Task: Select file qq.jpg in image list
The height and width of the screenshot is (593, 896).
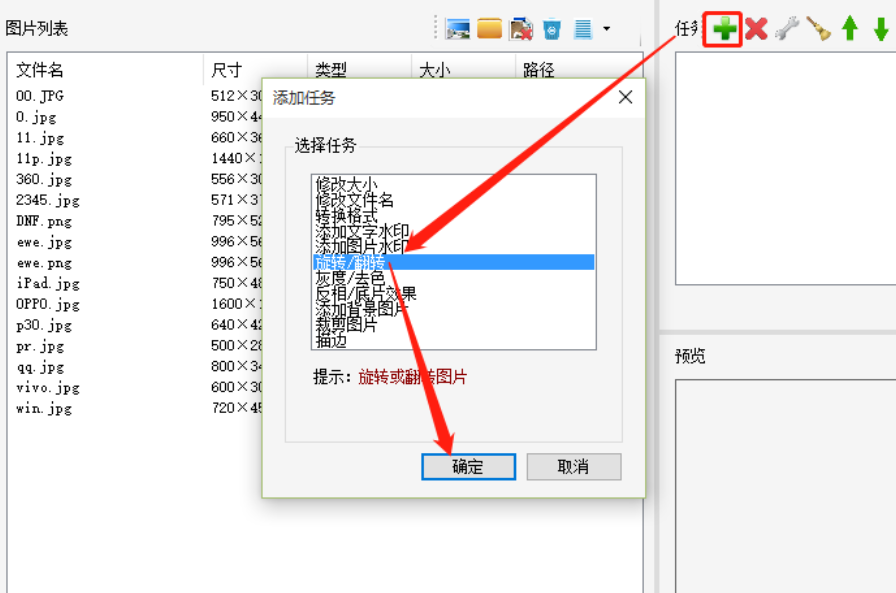Action: click(x=40, y=367)
